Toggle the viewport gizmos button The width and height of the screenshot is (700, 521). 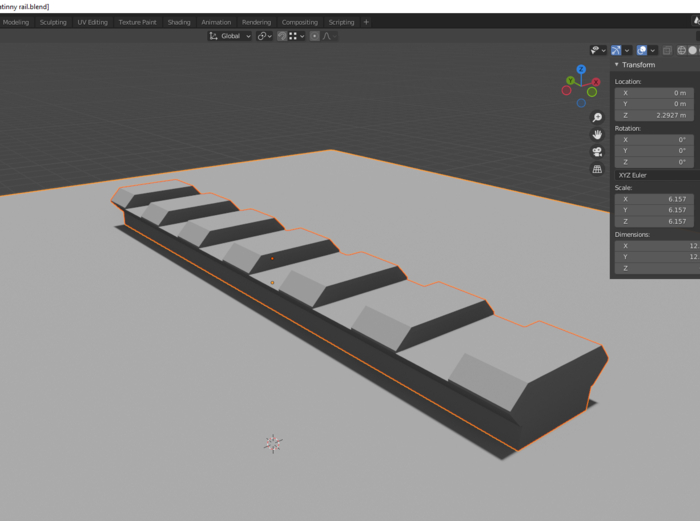pyautogui.click(x=616, y=50)
